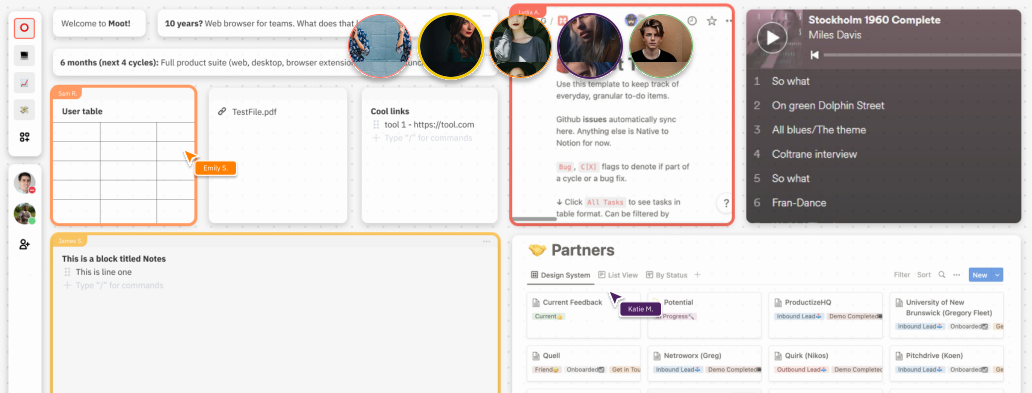
Task: Switch to the Design System tab
Action: pos(560,275)
